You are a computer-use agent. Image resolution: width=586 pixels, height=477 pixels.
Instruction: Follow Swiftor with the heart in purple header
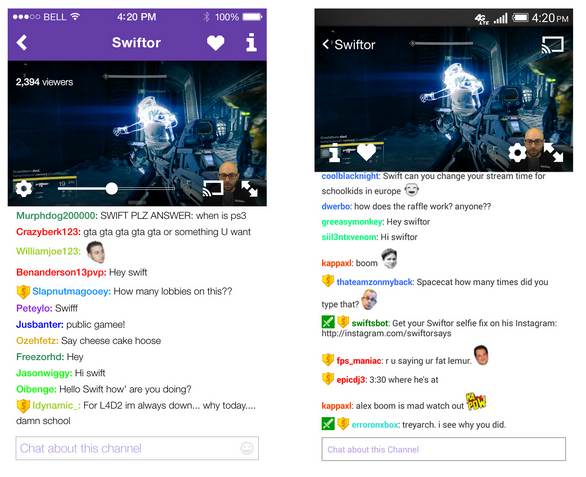(x=216, y=43)
